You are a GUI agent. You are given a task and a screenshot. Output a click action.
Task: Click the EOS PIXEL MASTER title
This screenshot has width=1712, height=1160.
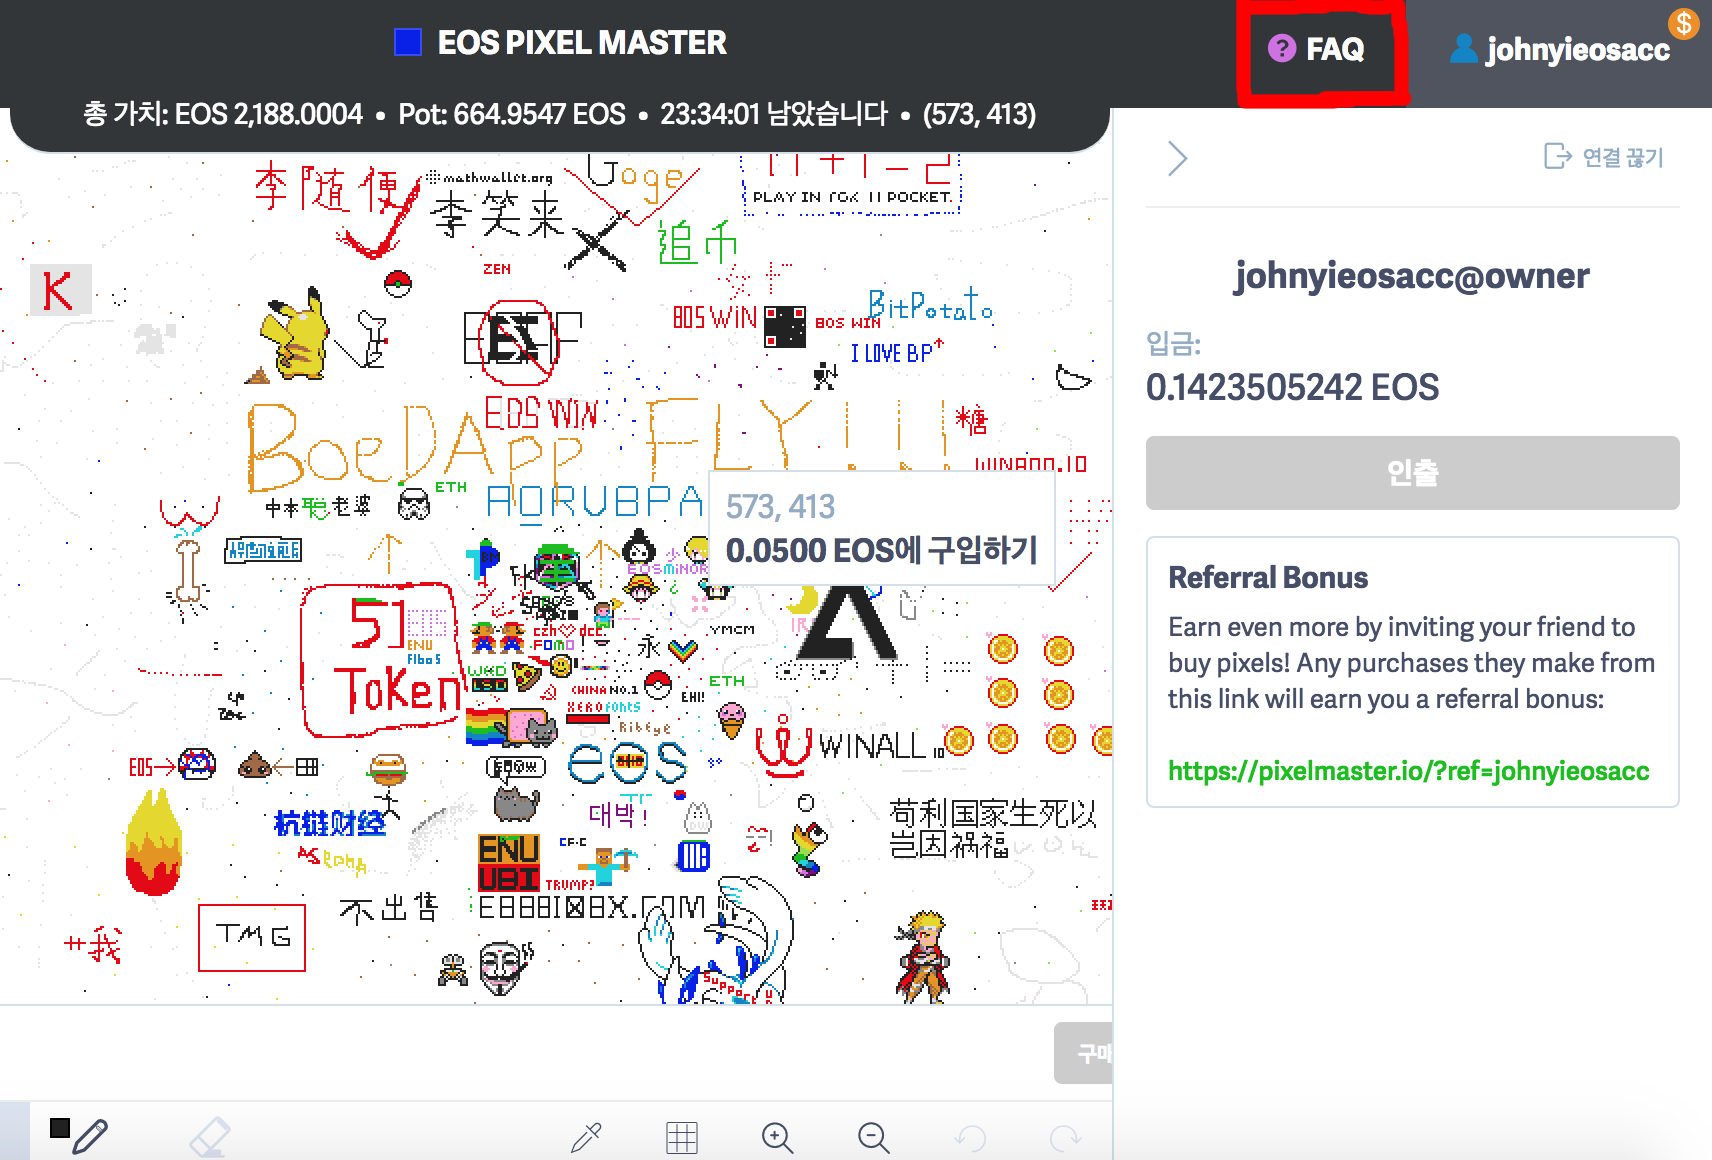pyautogui.click(x=582, y=42)
